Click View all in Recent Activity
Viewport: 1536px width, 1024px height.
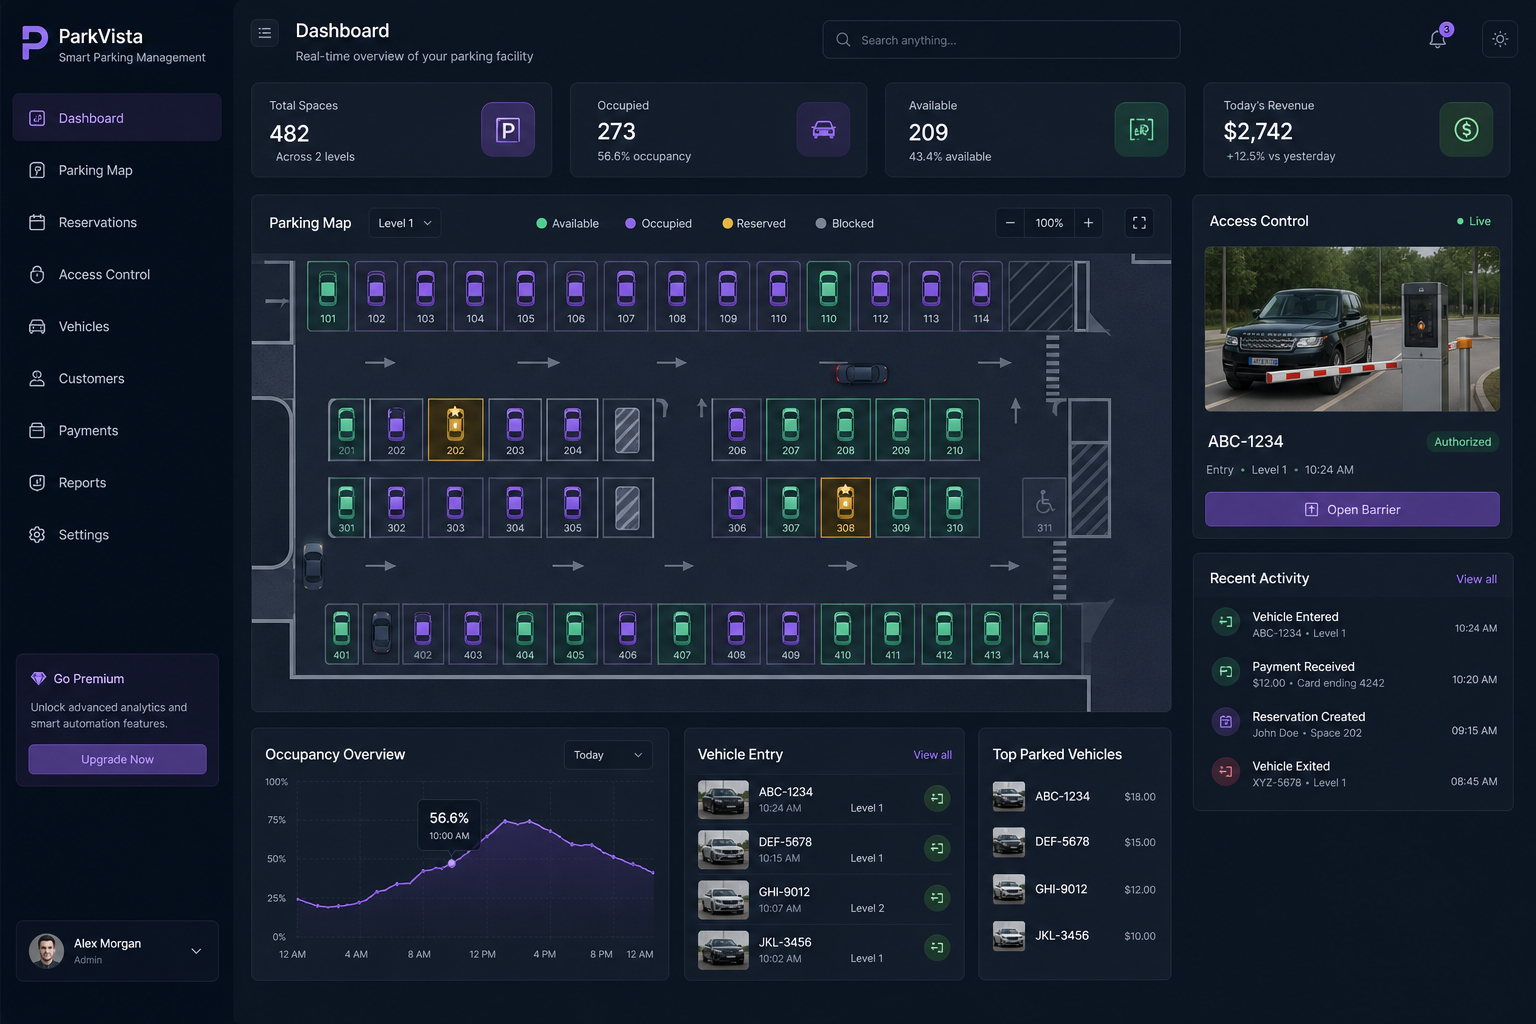pos(1476,579)
